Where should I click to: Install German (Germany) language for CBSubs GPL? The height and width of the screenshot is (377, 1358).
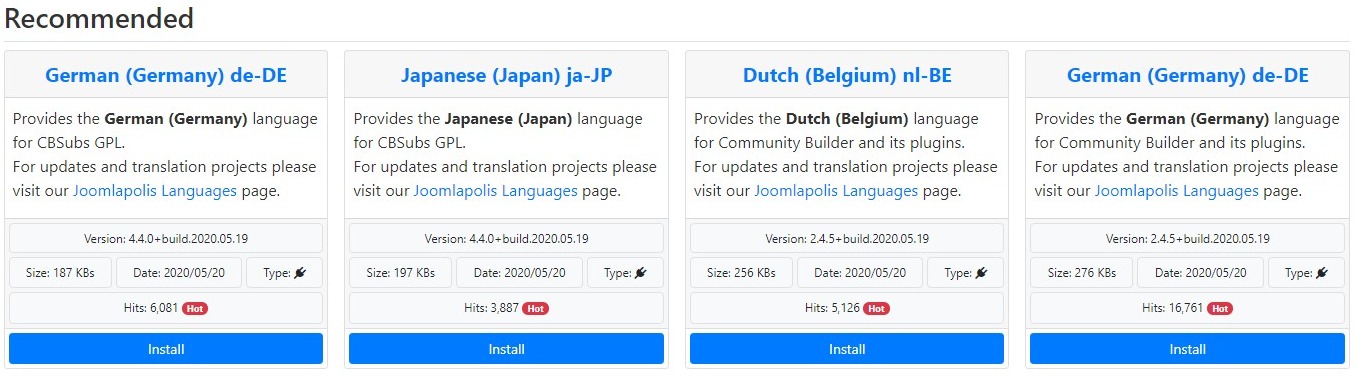point(166,349)
